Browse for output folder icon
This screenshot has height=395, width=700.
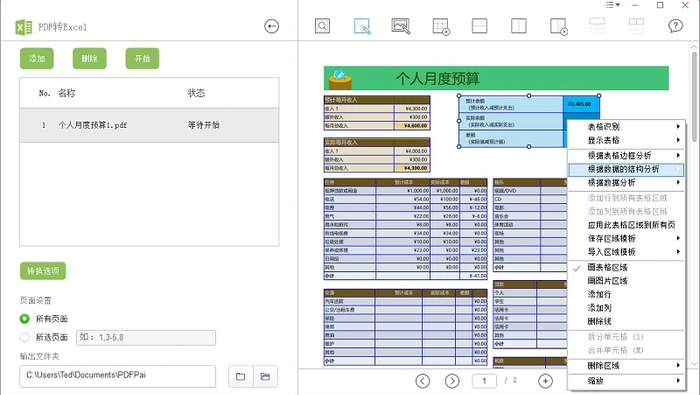(x=241, y=376)
